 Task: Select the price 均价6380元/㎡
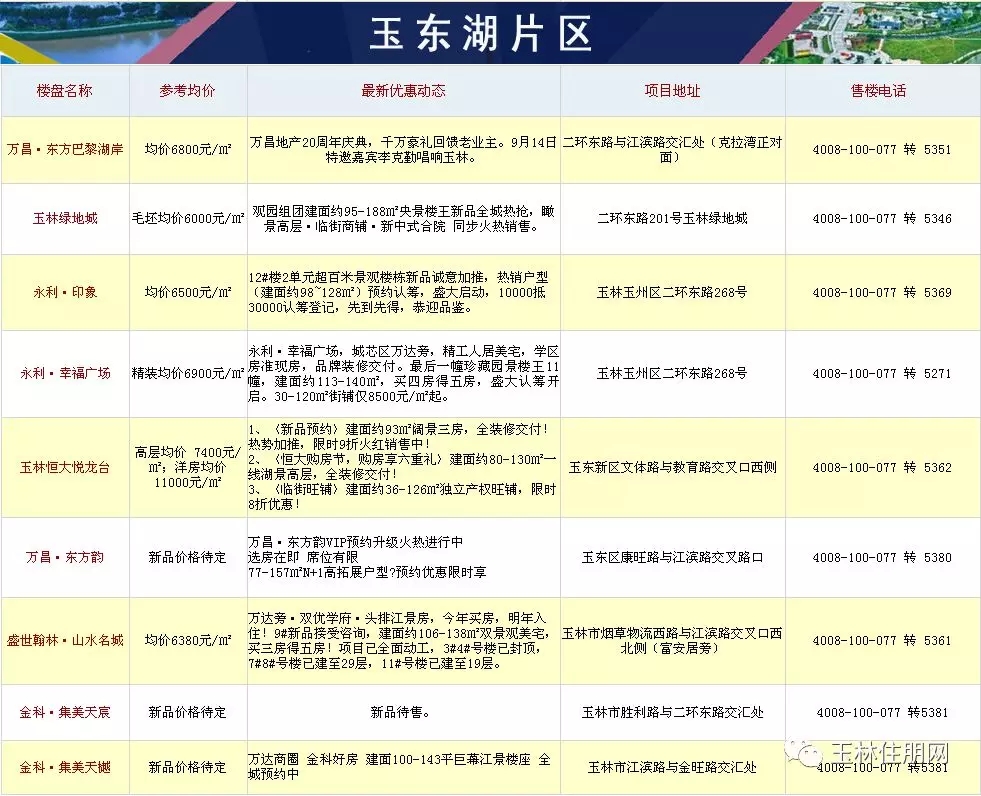tap(188, 641)
